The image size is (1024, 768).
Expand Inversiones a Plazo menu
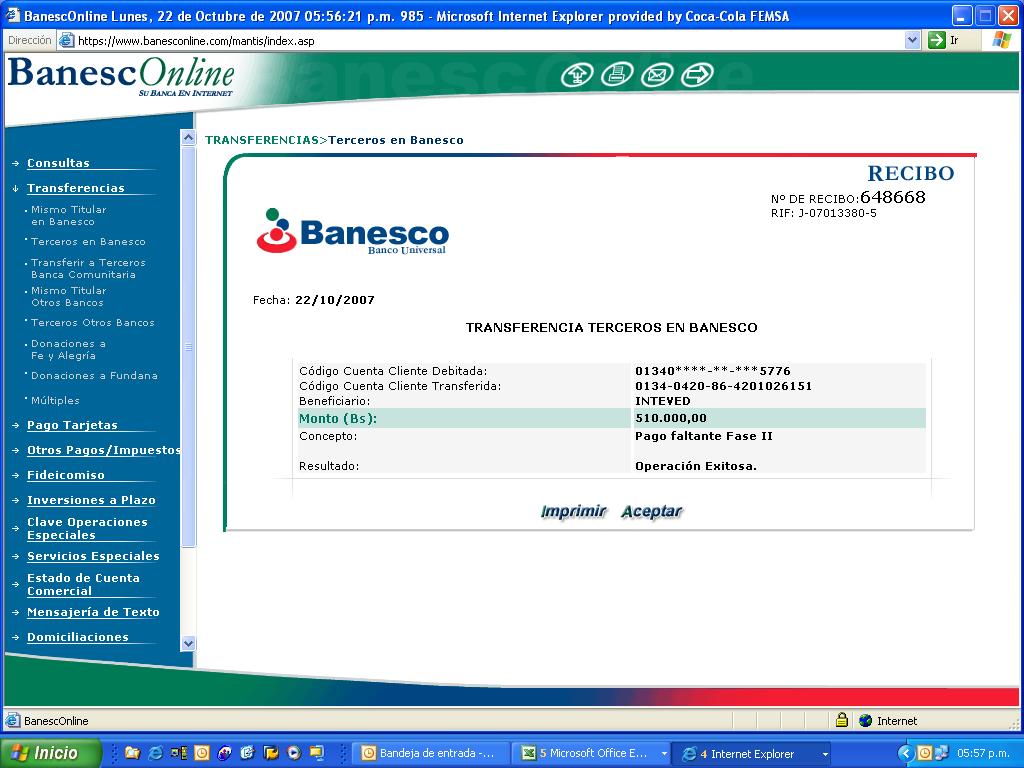(x=91, y=500)
